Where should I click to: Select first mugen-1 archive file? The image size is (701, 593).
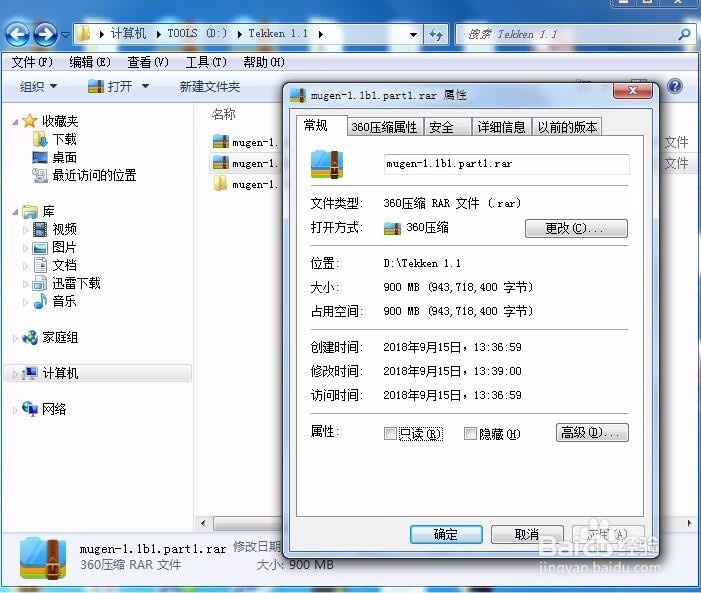tap(245, 142)
